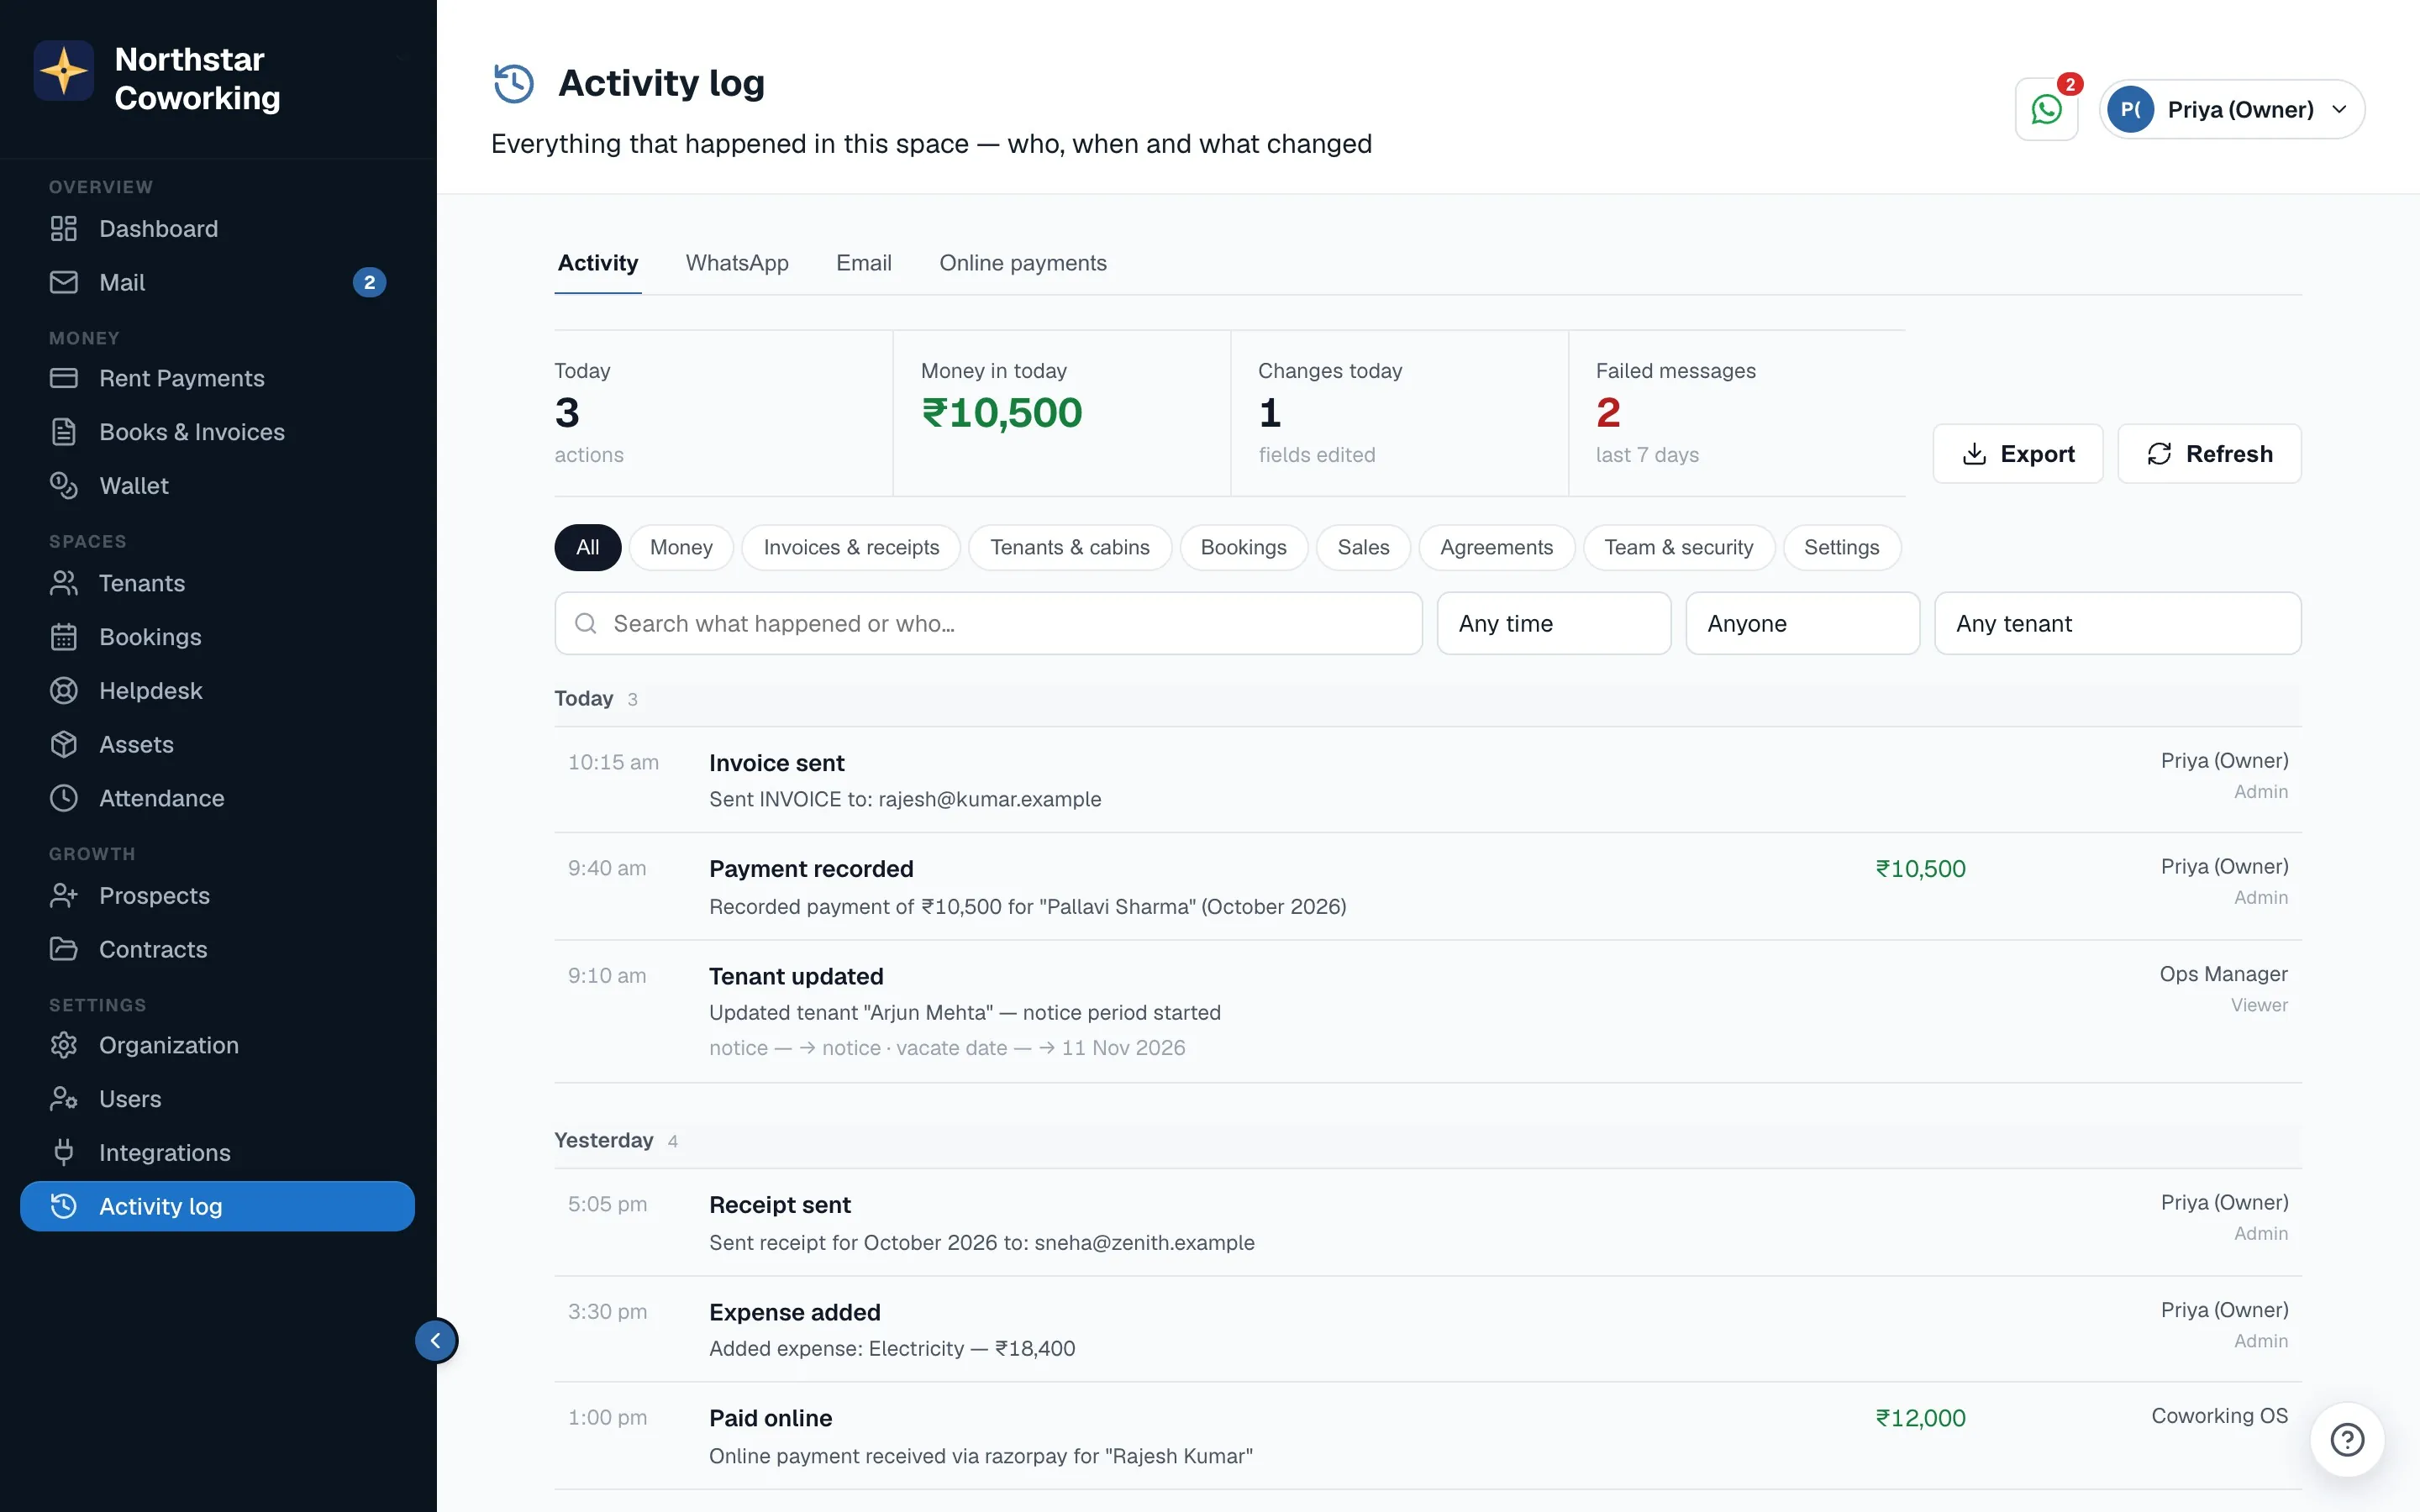Select the Sales filter chip
This screenshot has width=2420, height=1512.
click(x=1363, y=548)
